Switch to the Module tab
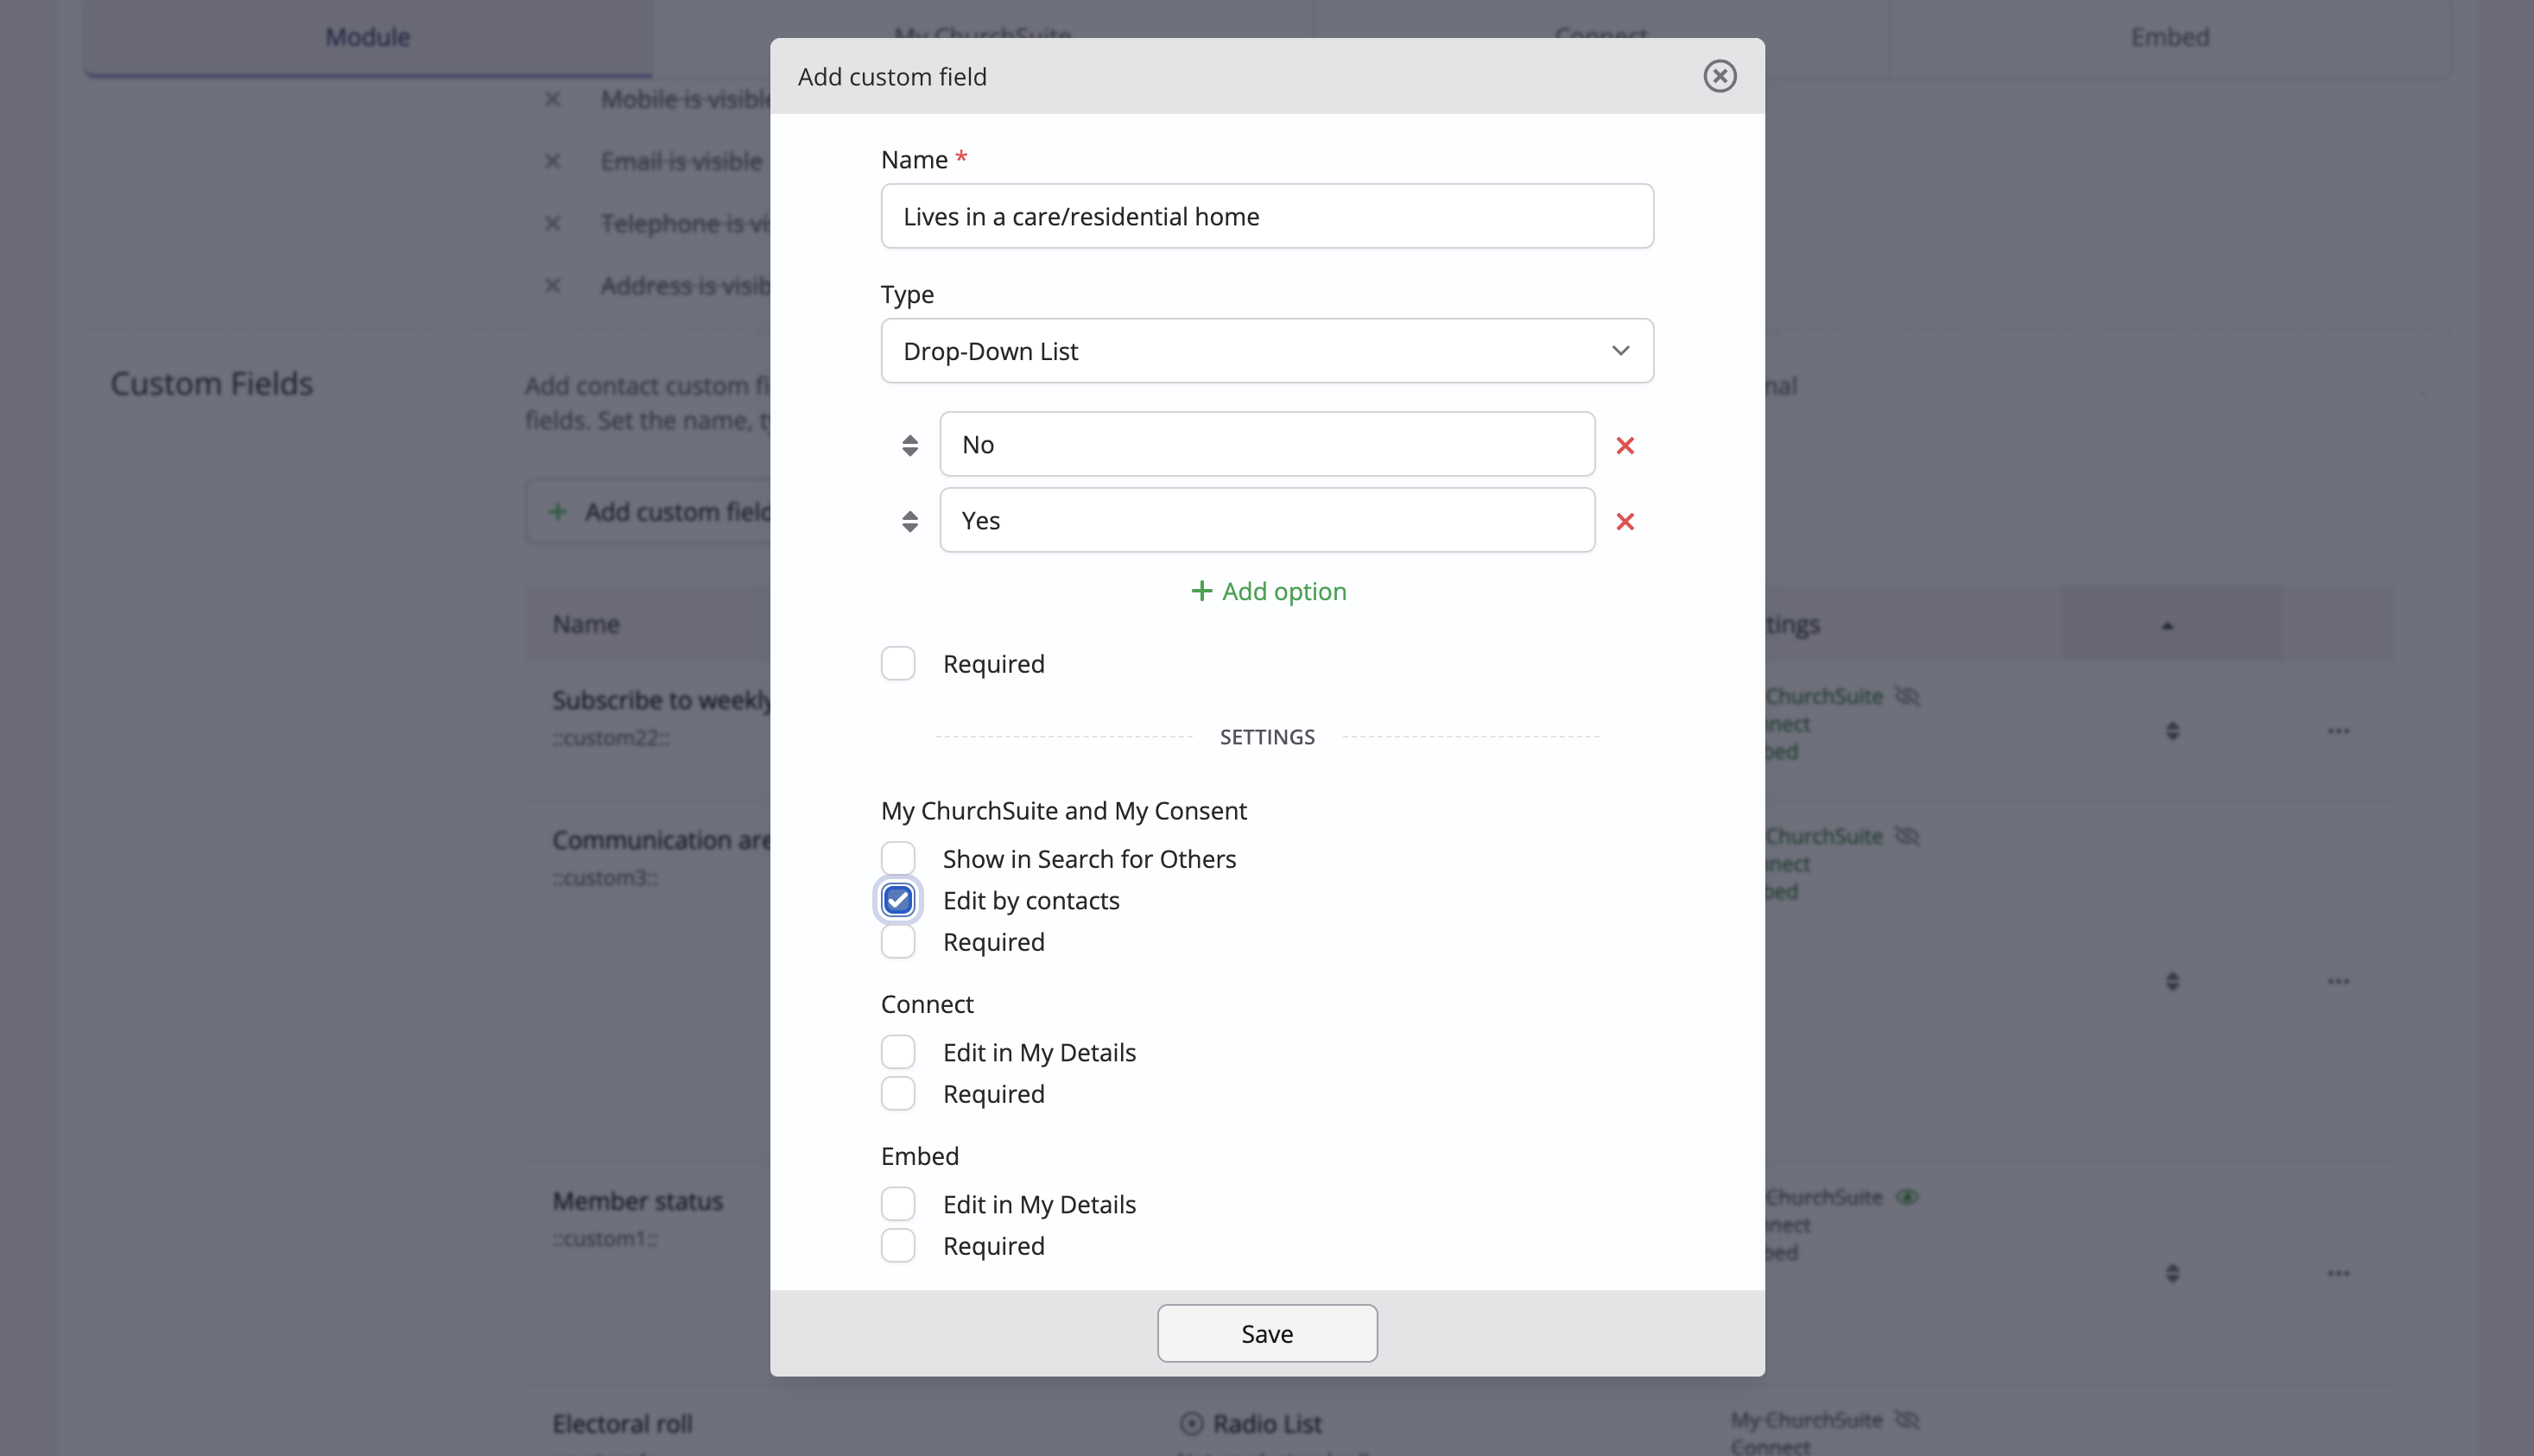This screenshot has height=1456, width=2534. [x=367, y=37]
